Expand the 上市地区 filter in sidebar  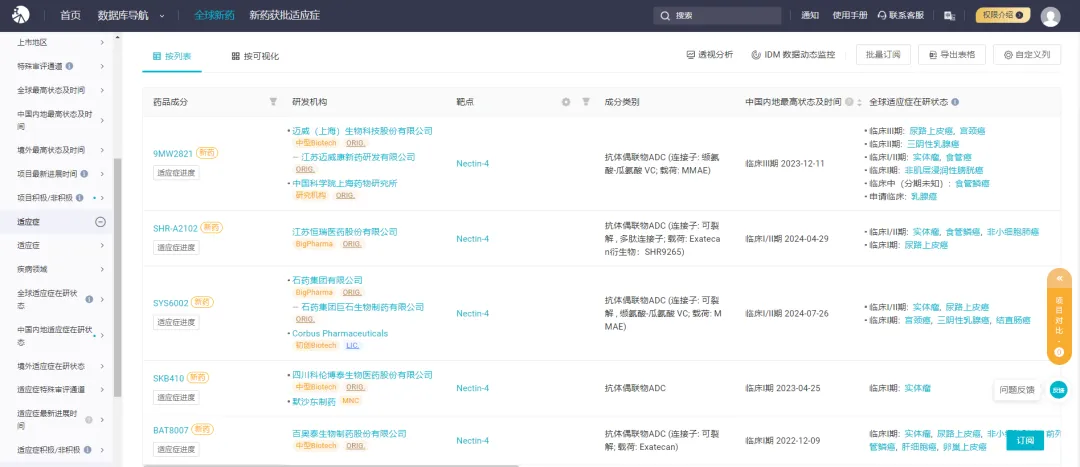tap(100, 42)
